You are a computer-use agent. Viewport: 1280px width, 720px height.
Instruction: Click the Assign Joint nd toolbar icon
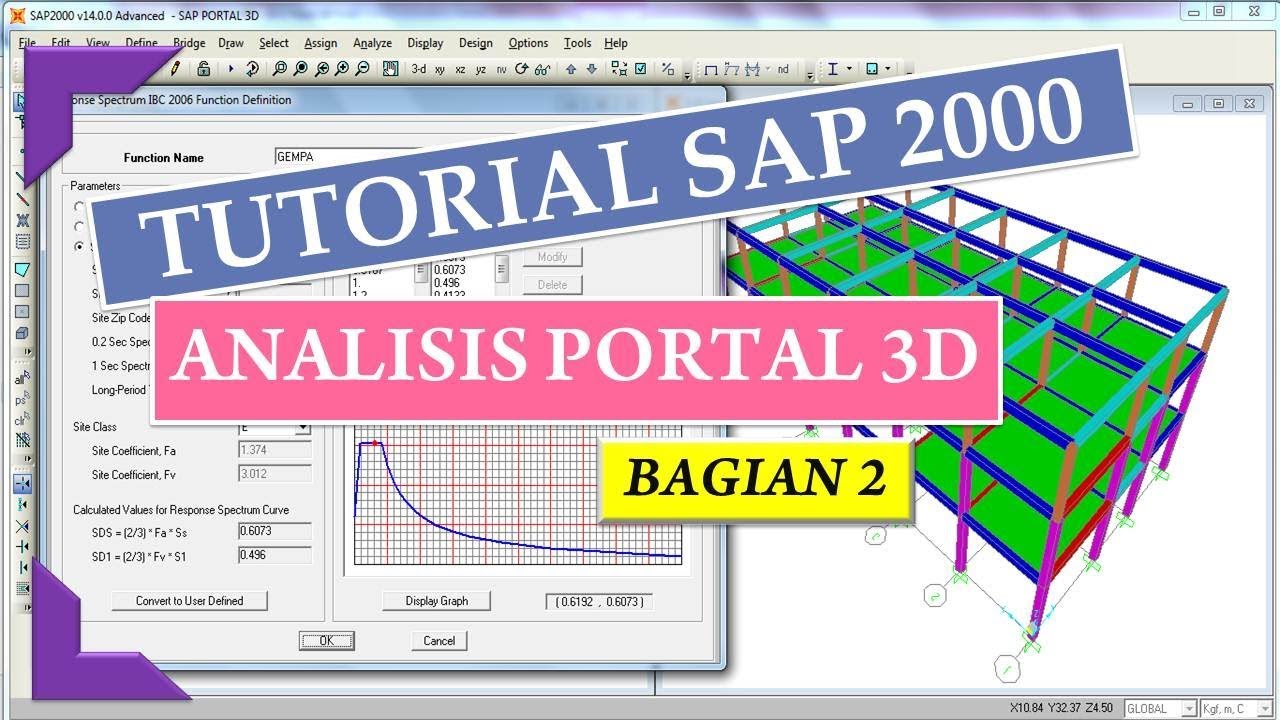click(782, 69)
